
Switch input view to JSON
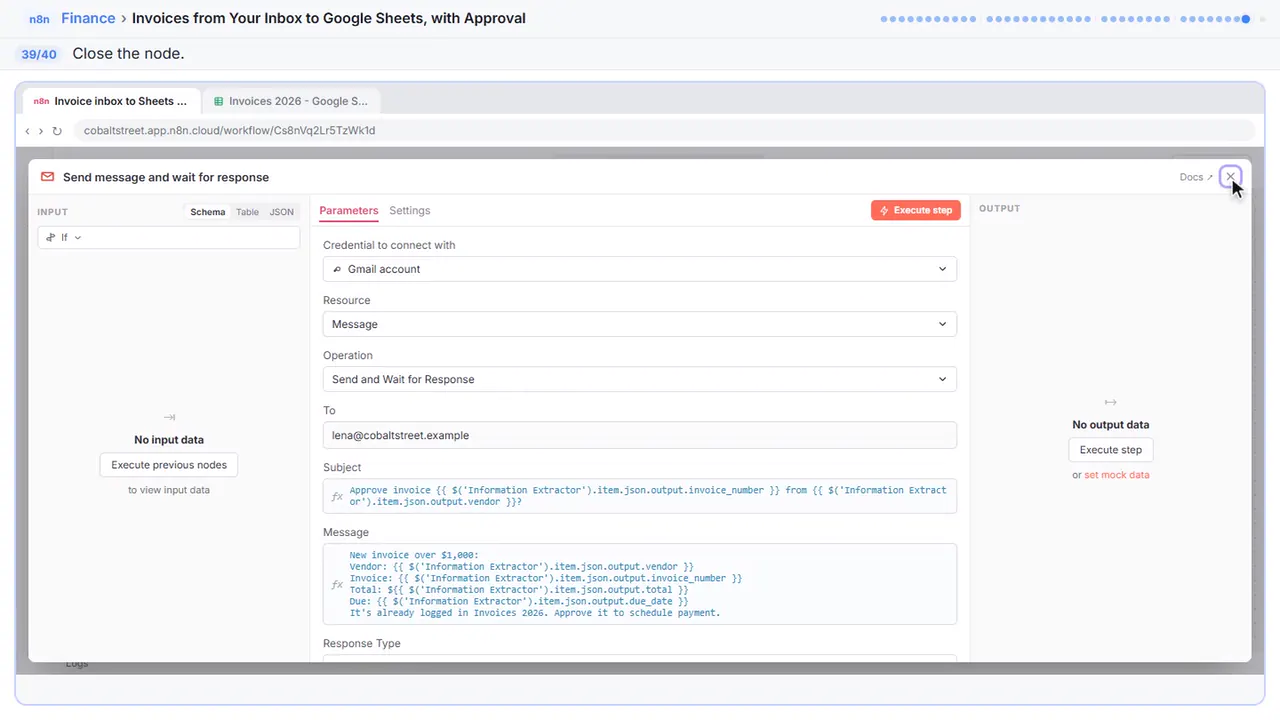coord(282,212)
